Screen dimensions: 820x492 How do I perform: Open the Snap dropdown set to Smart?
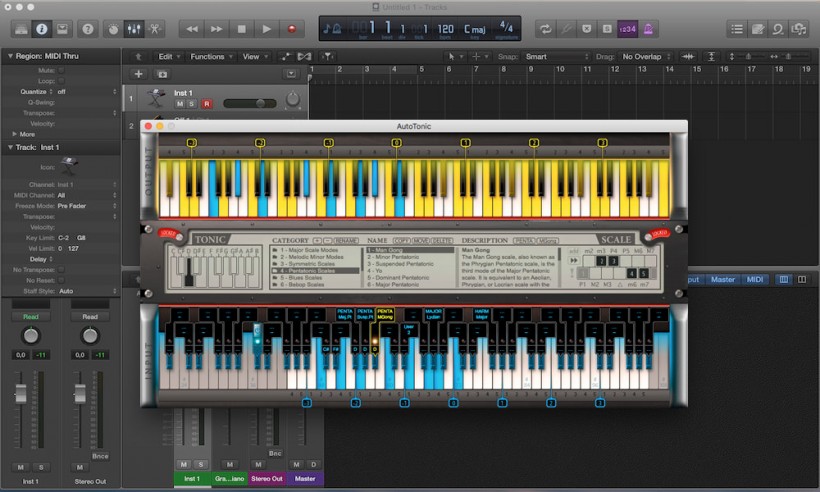pyautogui.click(x=552, y=57)
